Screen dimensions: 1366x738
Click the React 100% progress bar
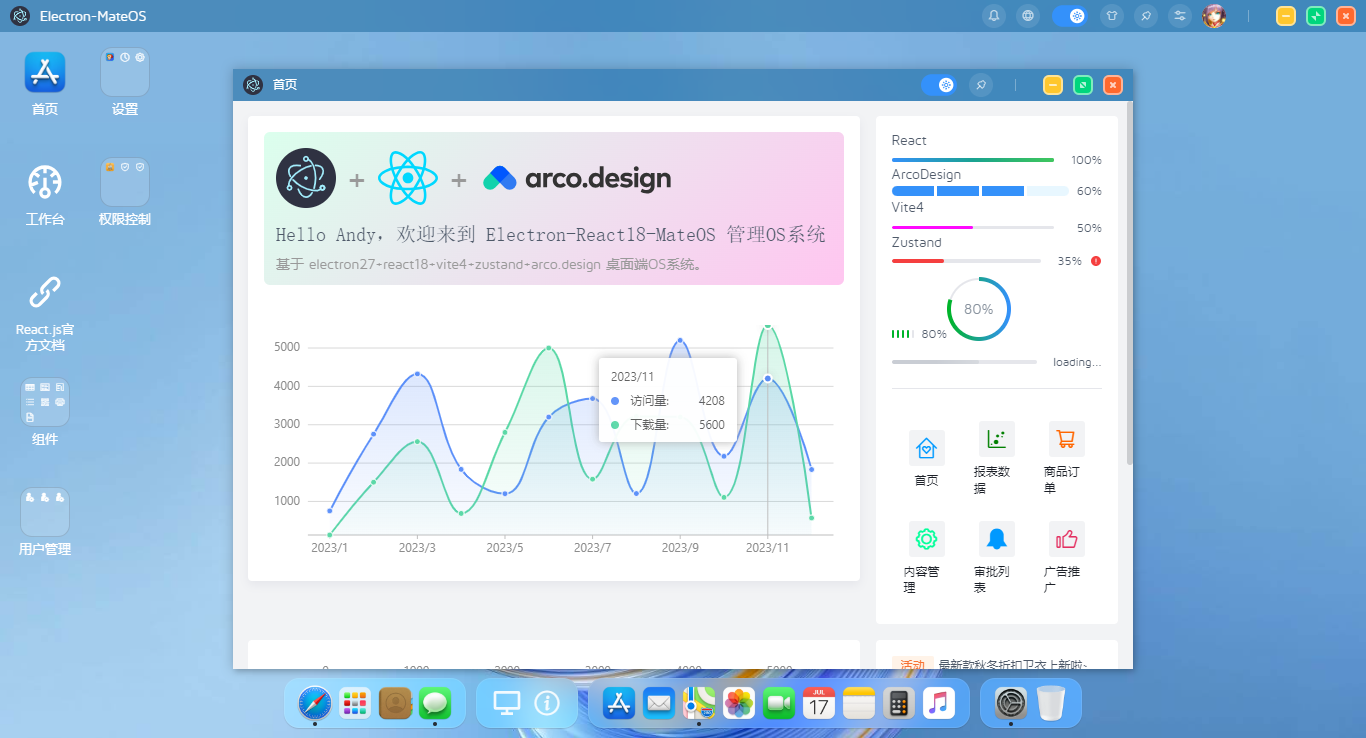(973, 160)
